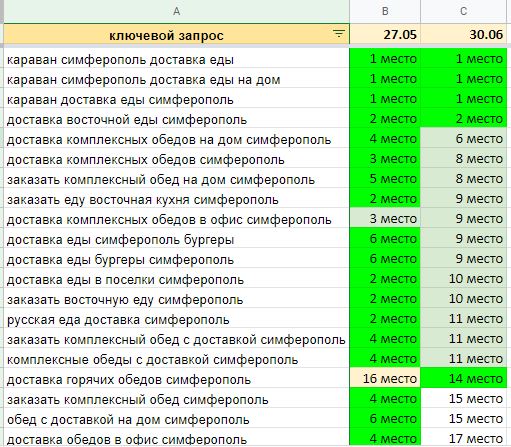Select cell русская еда доставка симферополь
The image size is (511, 447).
click(176, 319)
